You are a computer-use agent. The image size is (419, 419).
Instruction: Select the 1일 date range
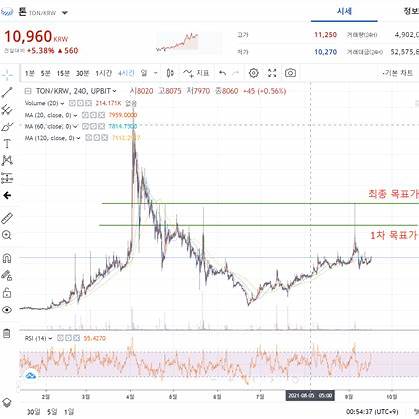click(69, 412)
